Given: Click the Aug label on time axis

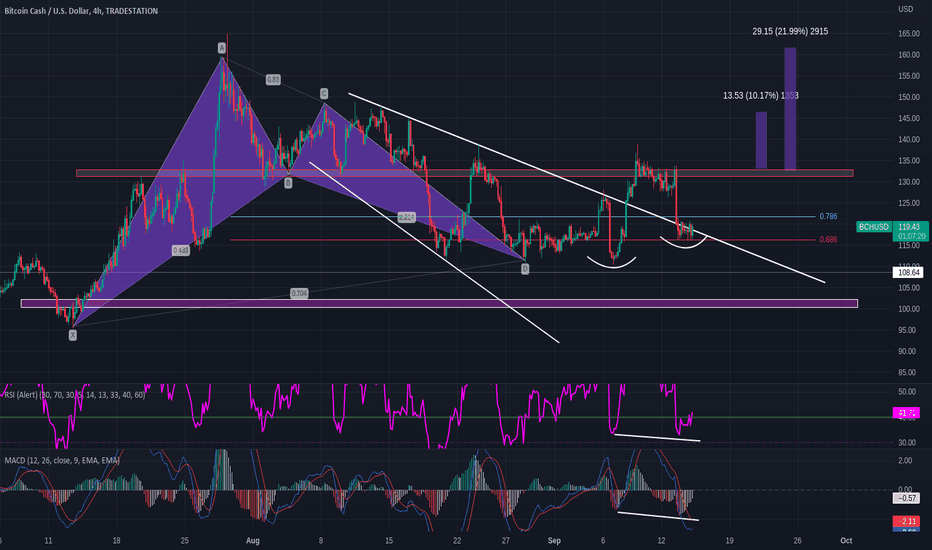Looking at the screenshot, I should point(253,540).
